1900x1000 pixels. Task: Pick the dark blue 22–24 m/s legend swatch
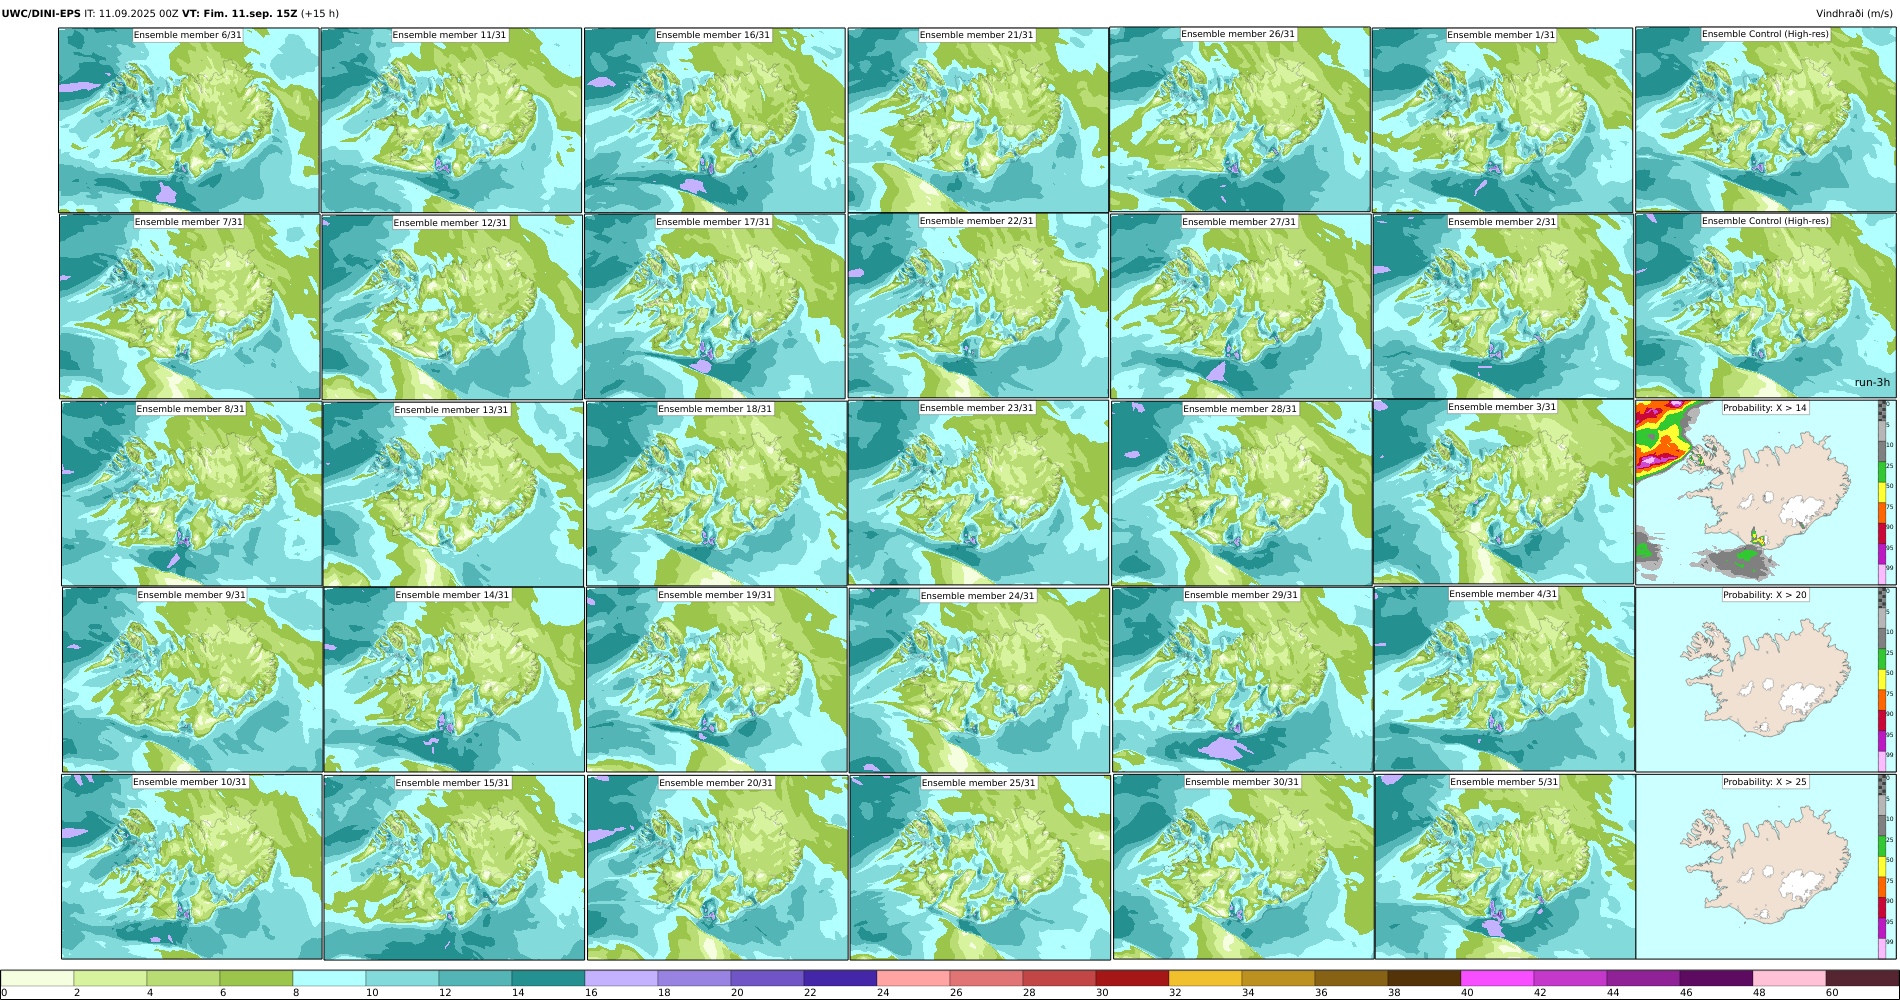click(840, 978)
